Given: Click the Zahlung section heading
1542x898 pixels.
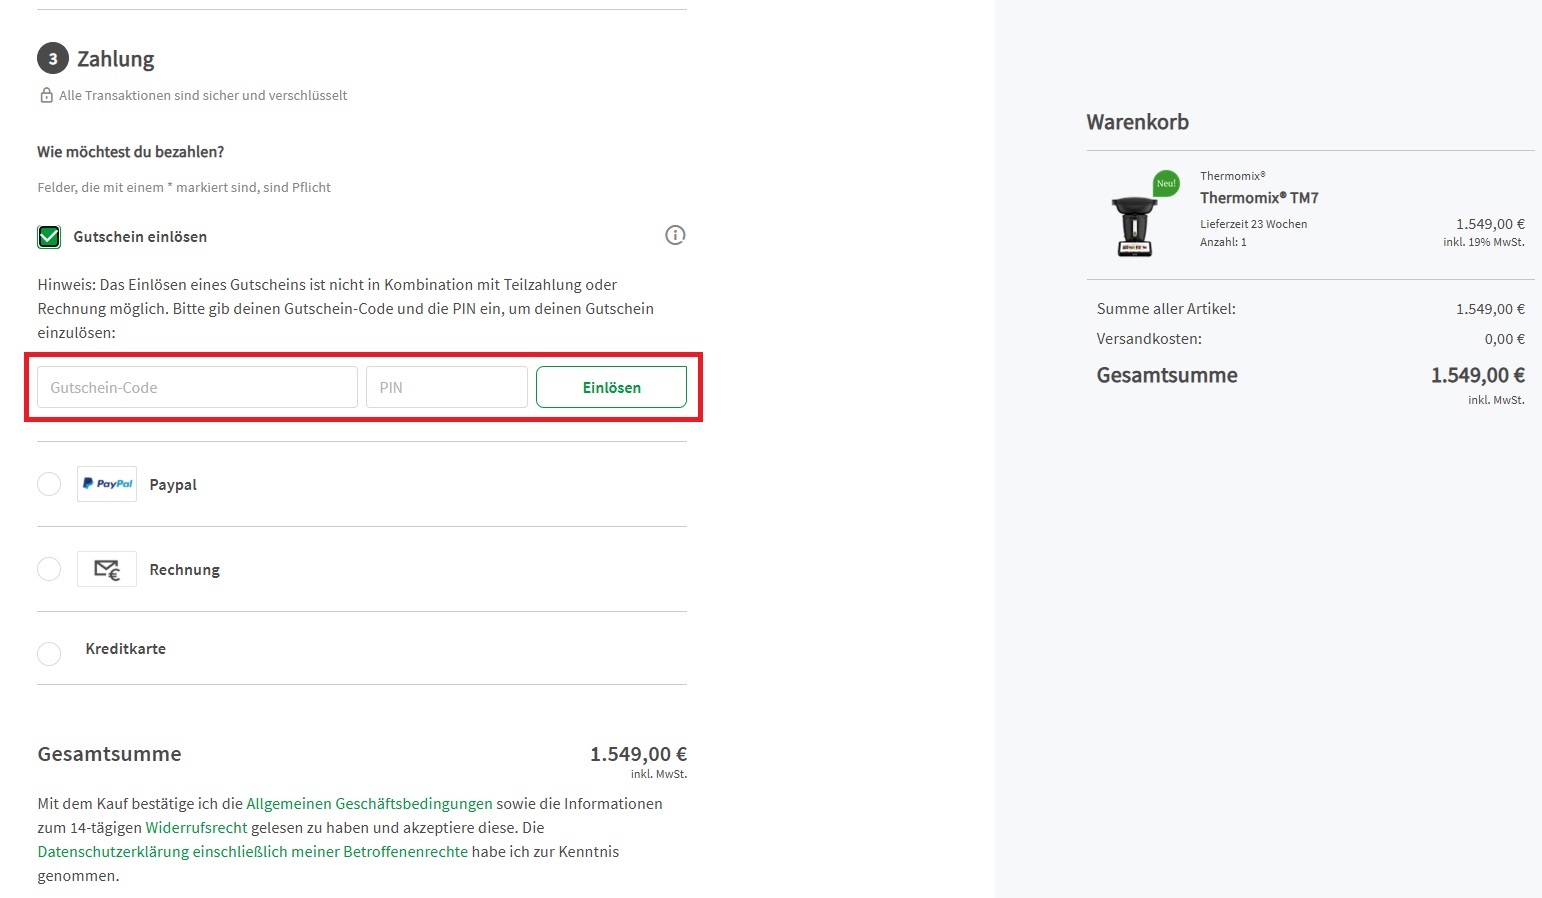Looking at the screenshot, I should (x=116, y=59).
